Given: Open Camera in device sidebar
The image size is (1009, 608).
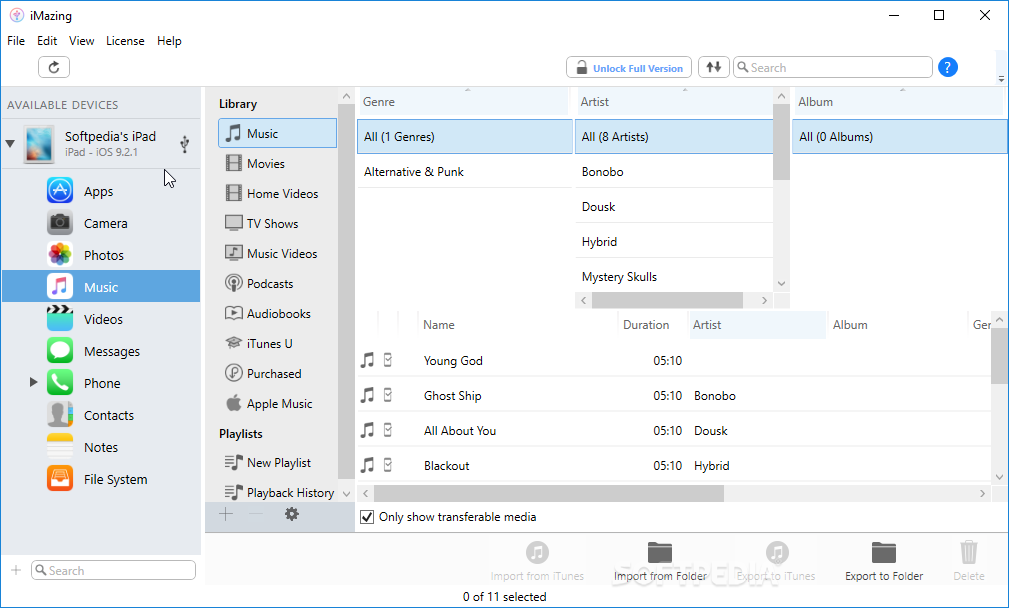Looking at the screenshot, I should tap(101, 223).
